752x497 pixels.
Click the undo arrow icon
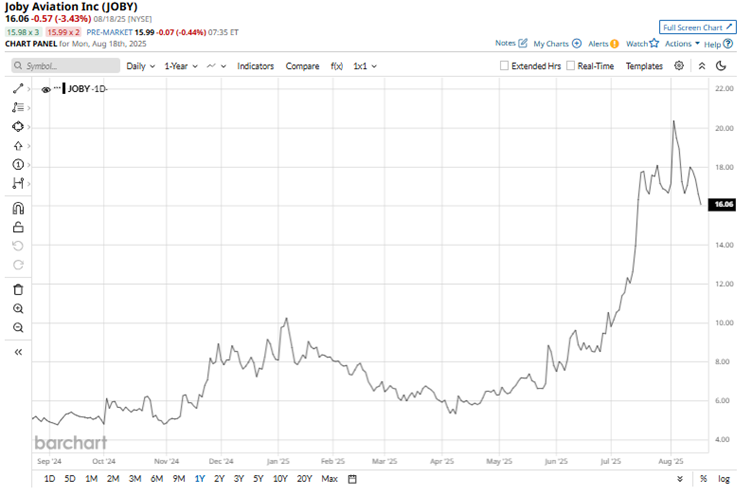(18, 246)
